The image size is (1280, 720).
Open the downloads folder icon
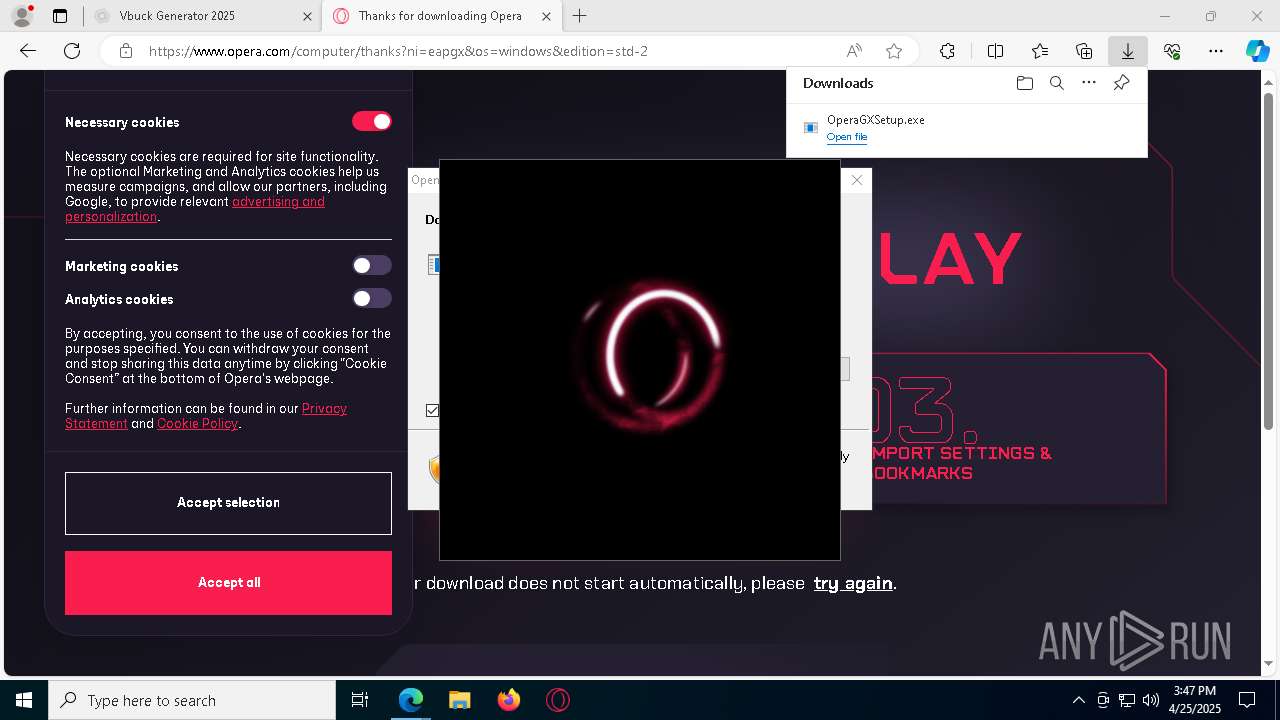[1024, 83]
